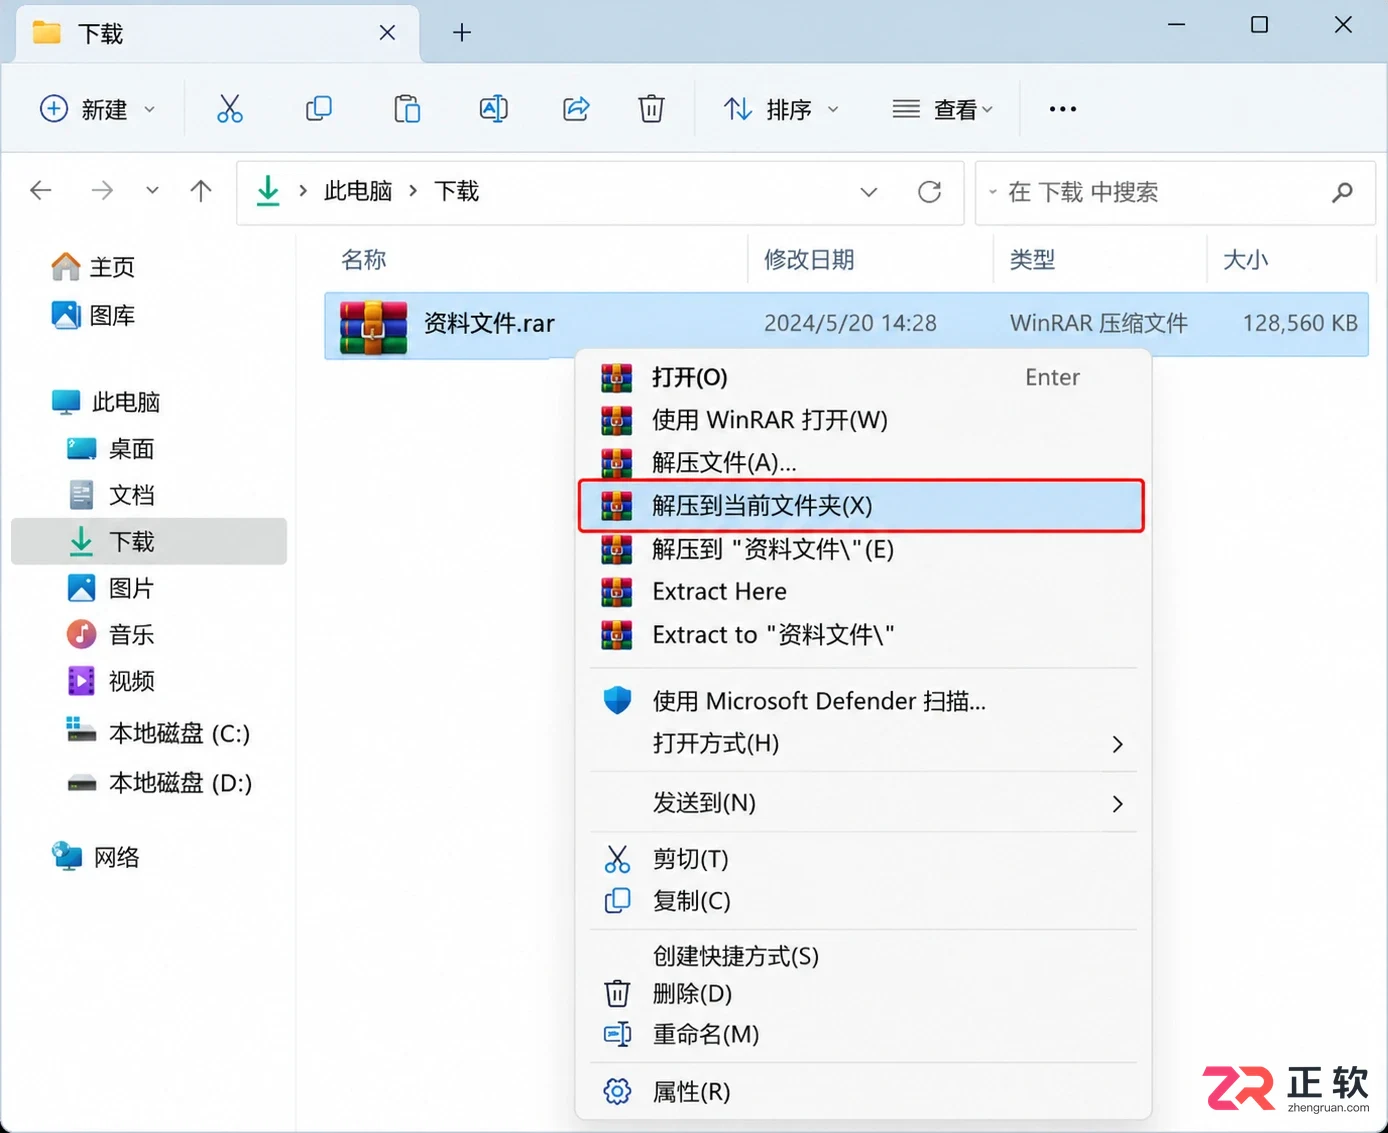Select 此电脑 in the navigation pane
The image size is (1388, 1133).
click(x=106, y=402)
